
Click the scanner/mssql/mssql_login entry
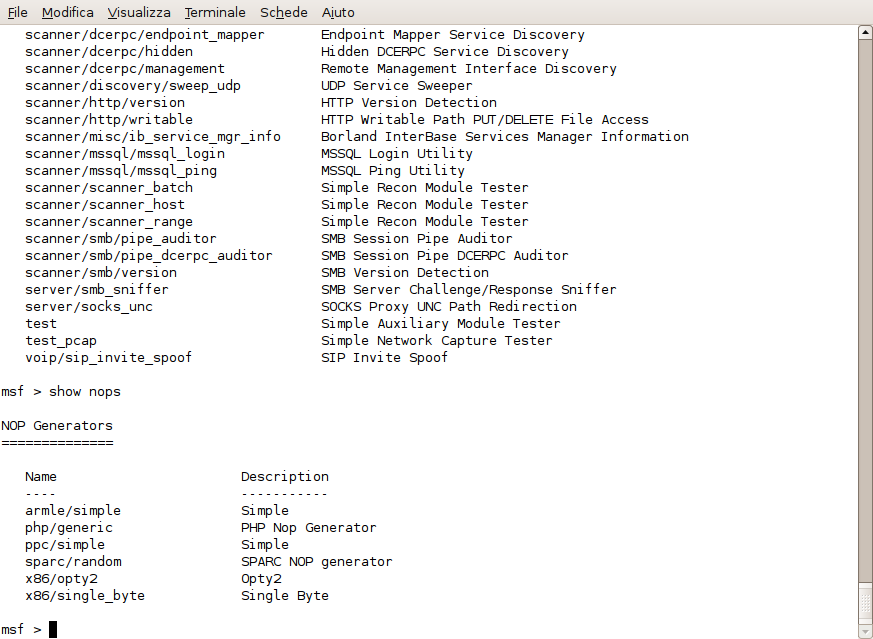[125, 154]
